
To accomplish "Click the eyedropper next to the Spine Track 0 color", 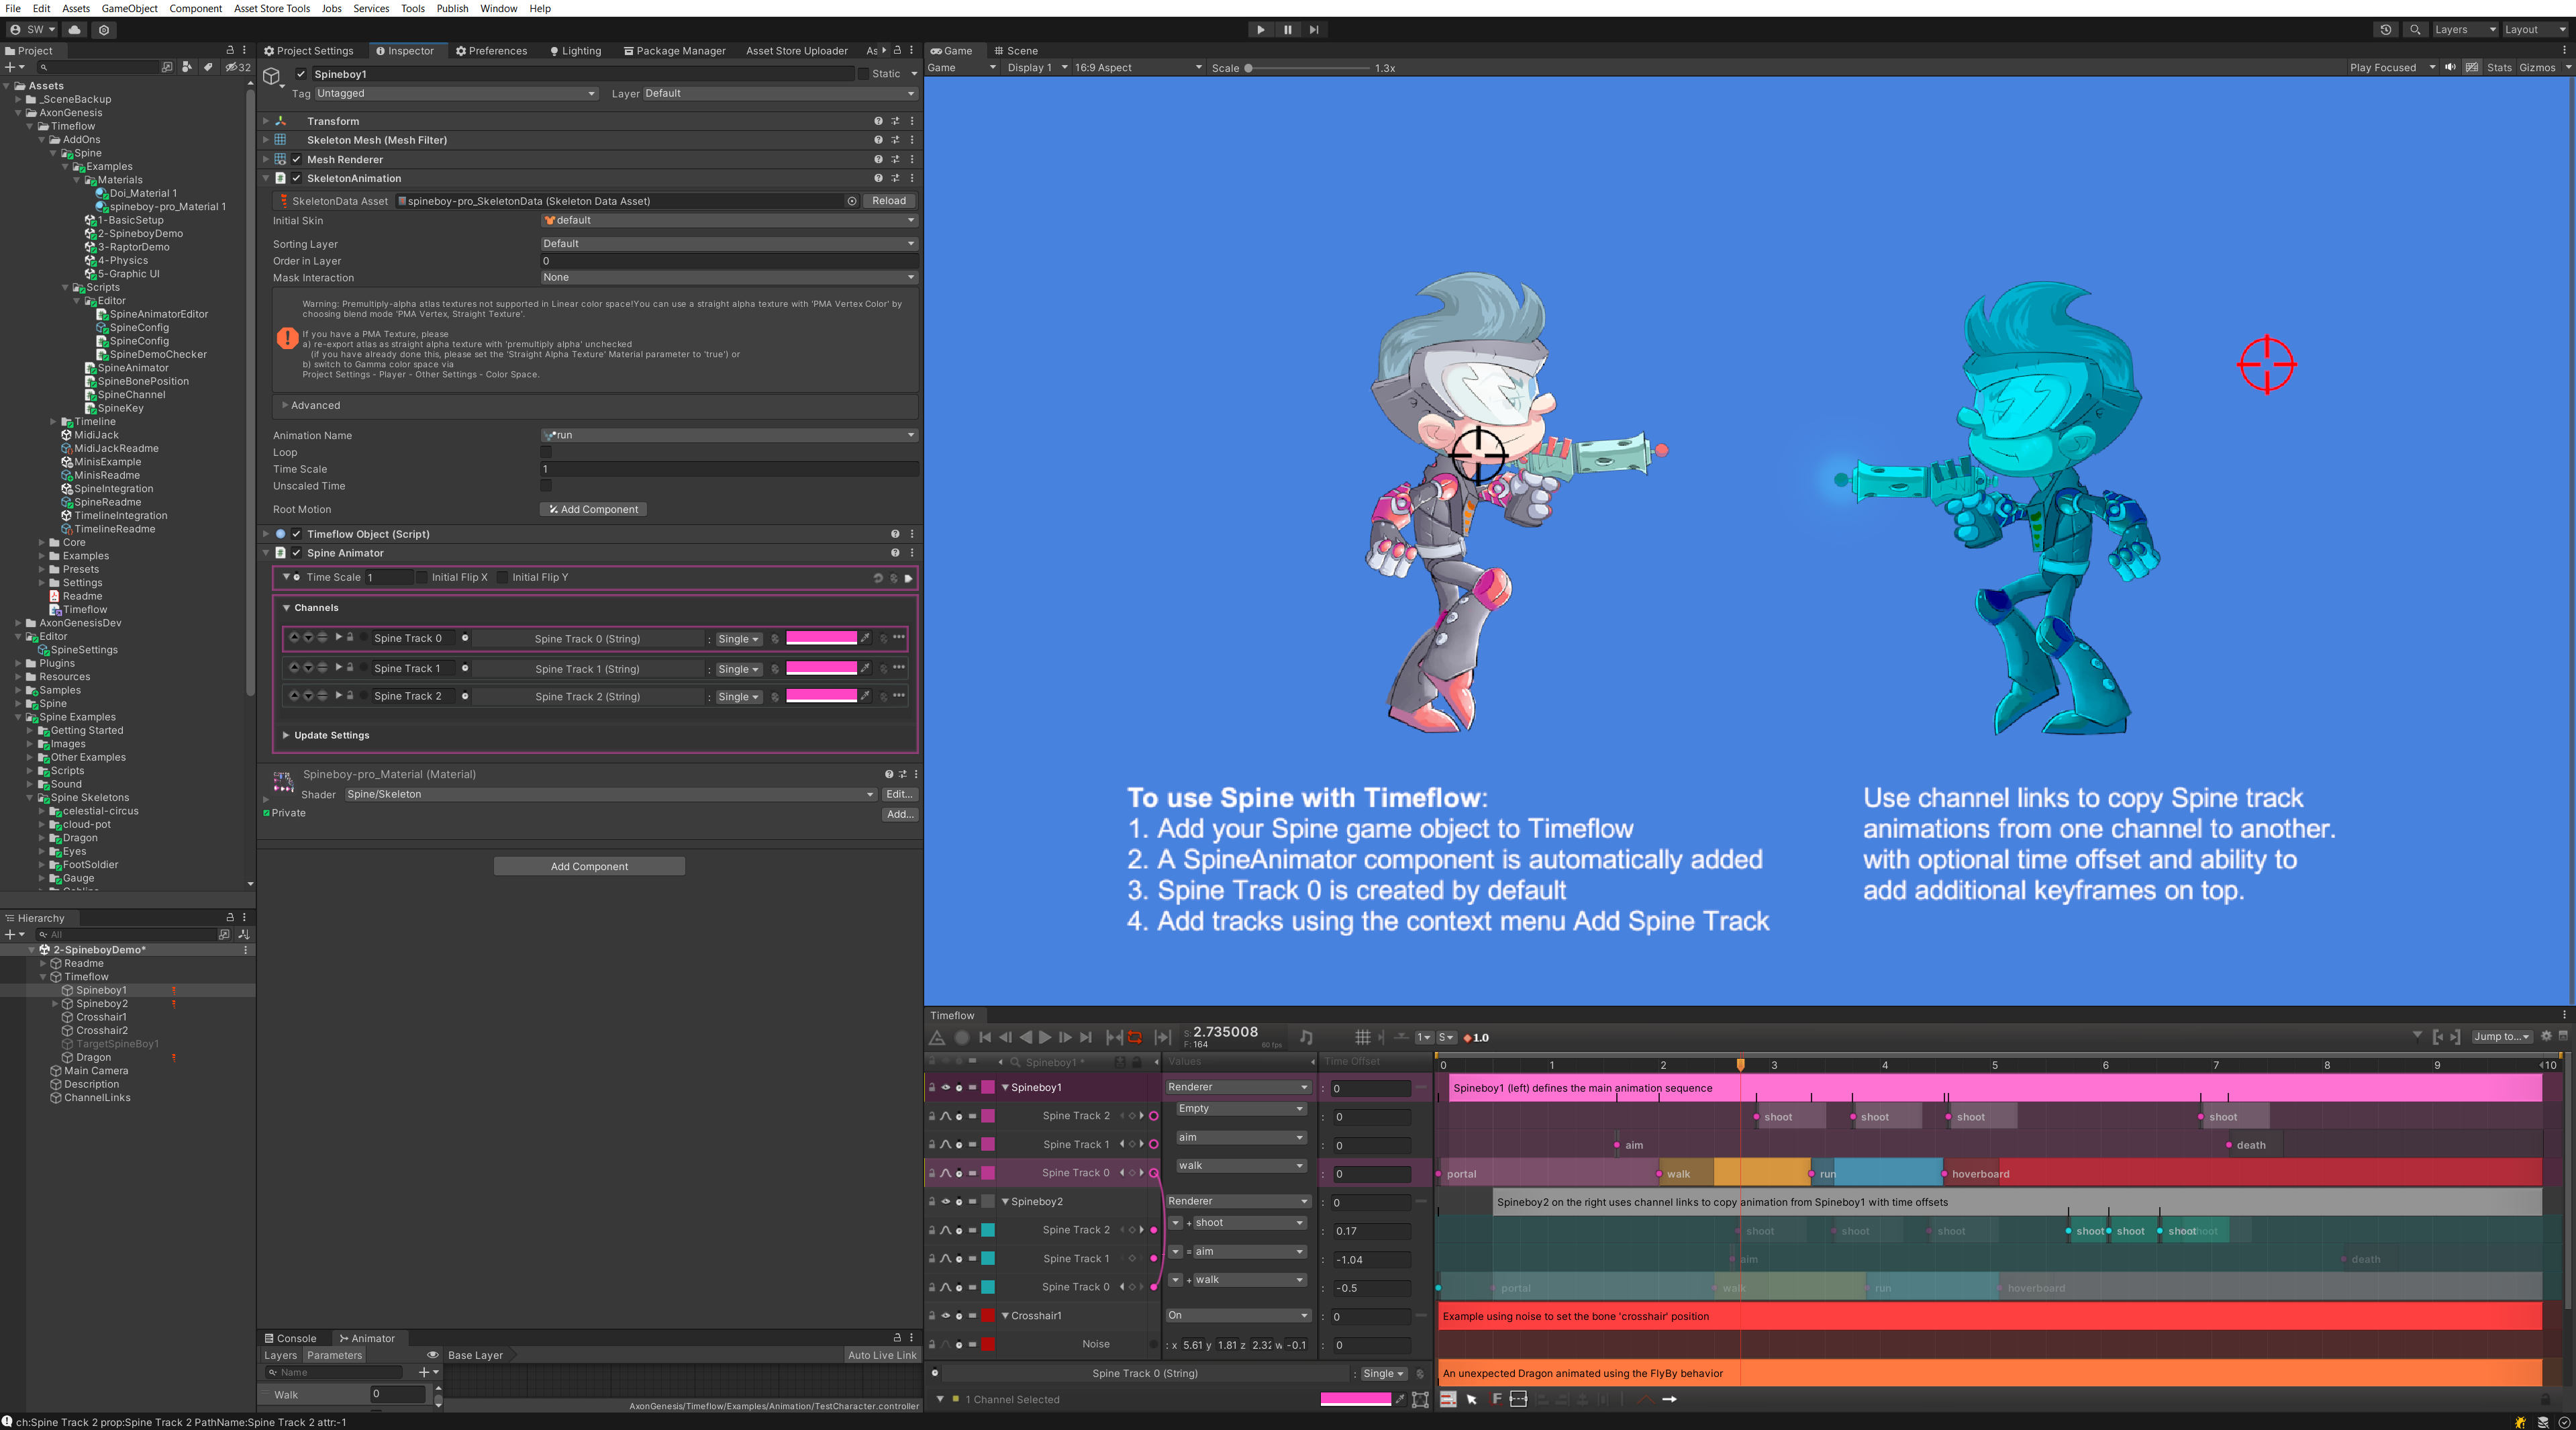I will point(866,638).
